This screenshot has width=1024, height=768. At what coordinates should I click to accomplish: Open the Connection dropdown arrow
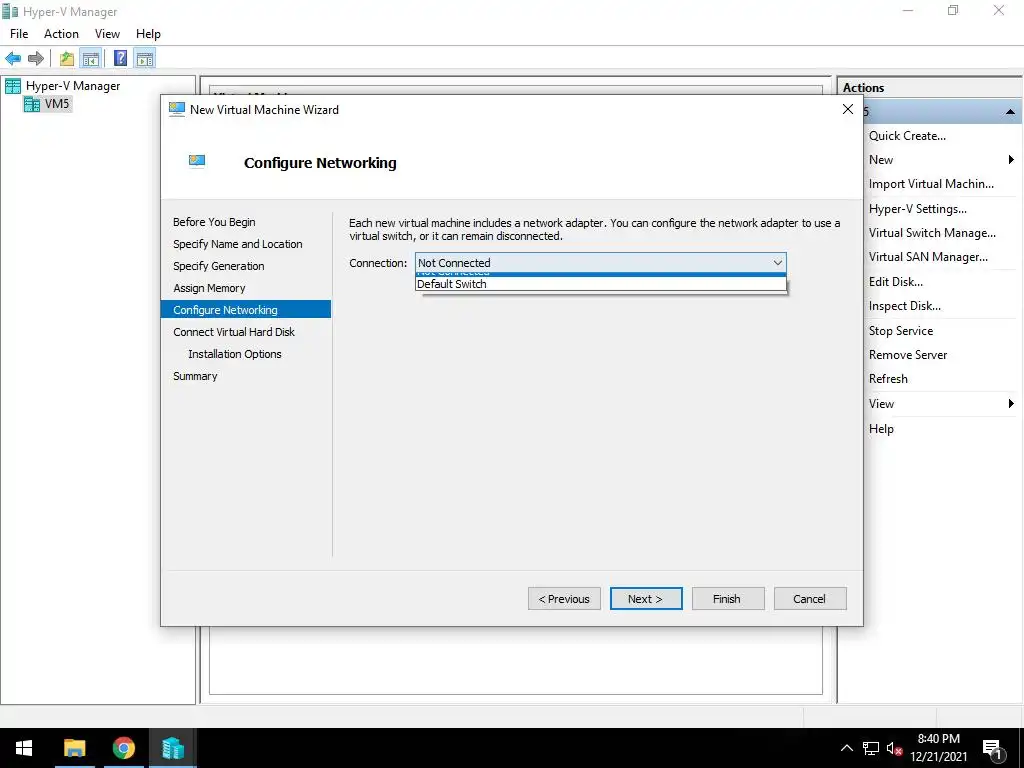click(x=777, y=263)
